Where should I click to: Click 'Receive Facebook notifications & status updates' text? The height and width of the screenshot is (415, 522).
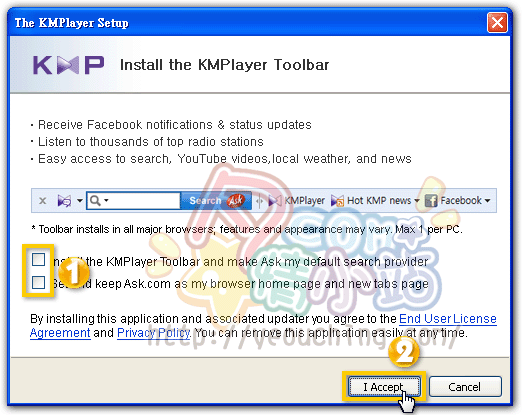175,125
